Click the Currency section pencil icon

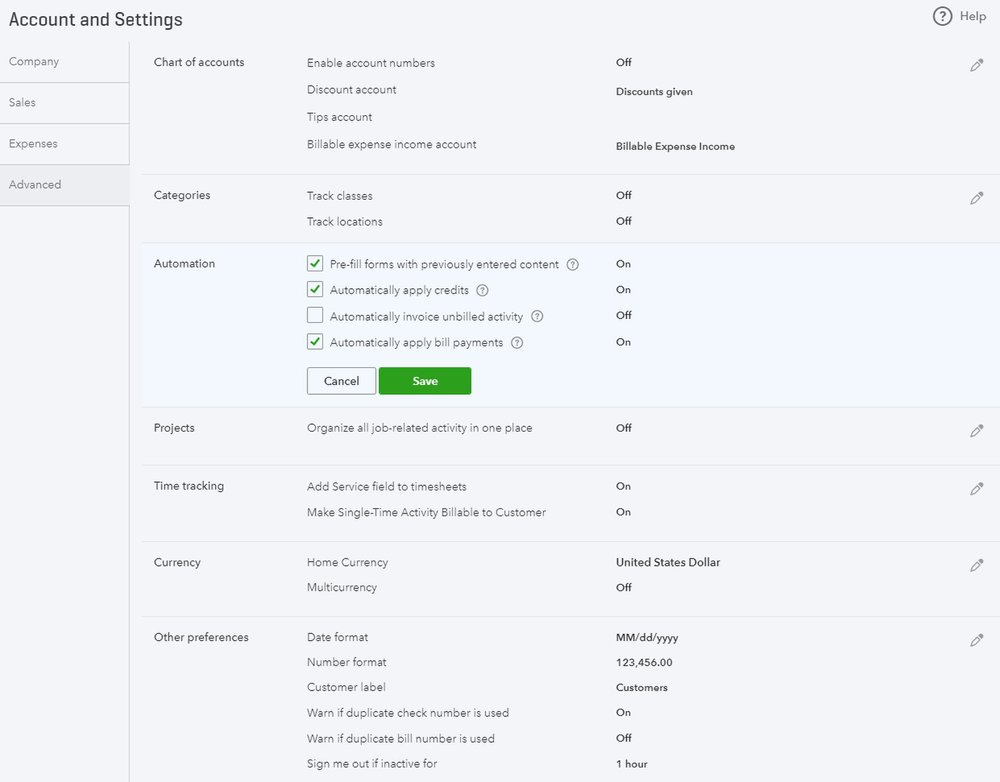click(976, 565)
